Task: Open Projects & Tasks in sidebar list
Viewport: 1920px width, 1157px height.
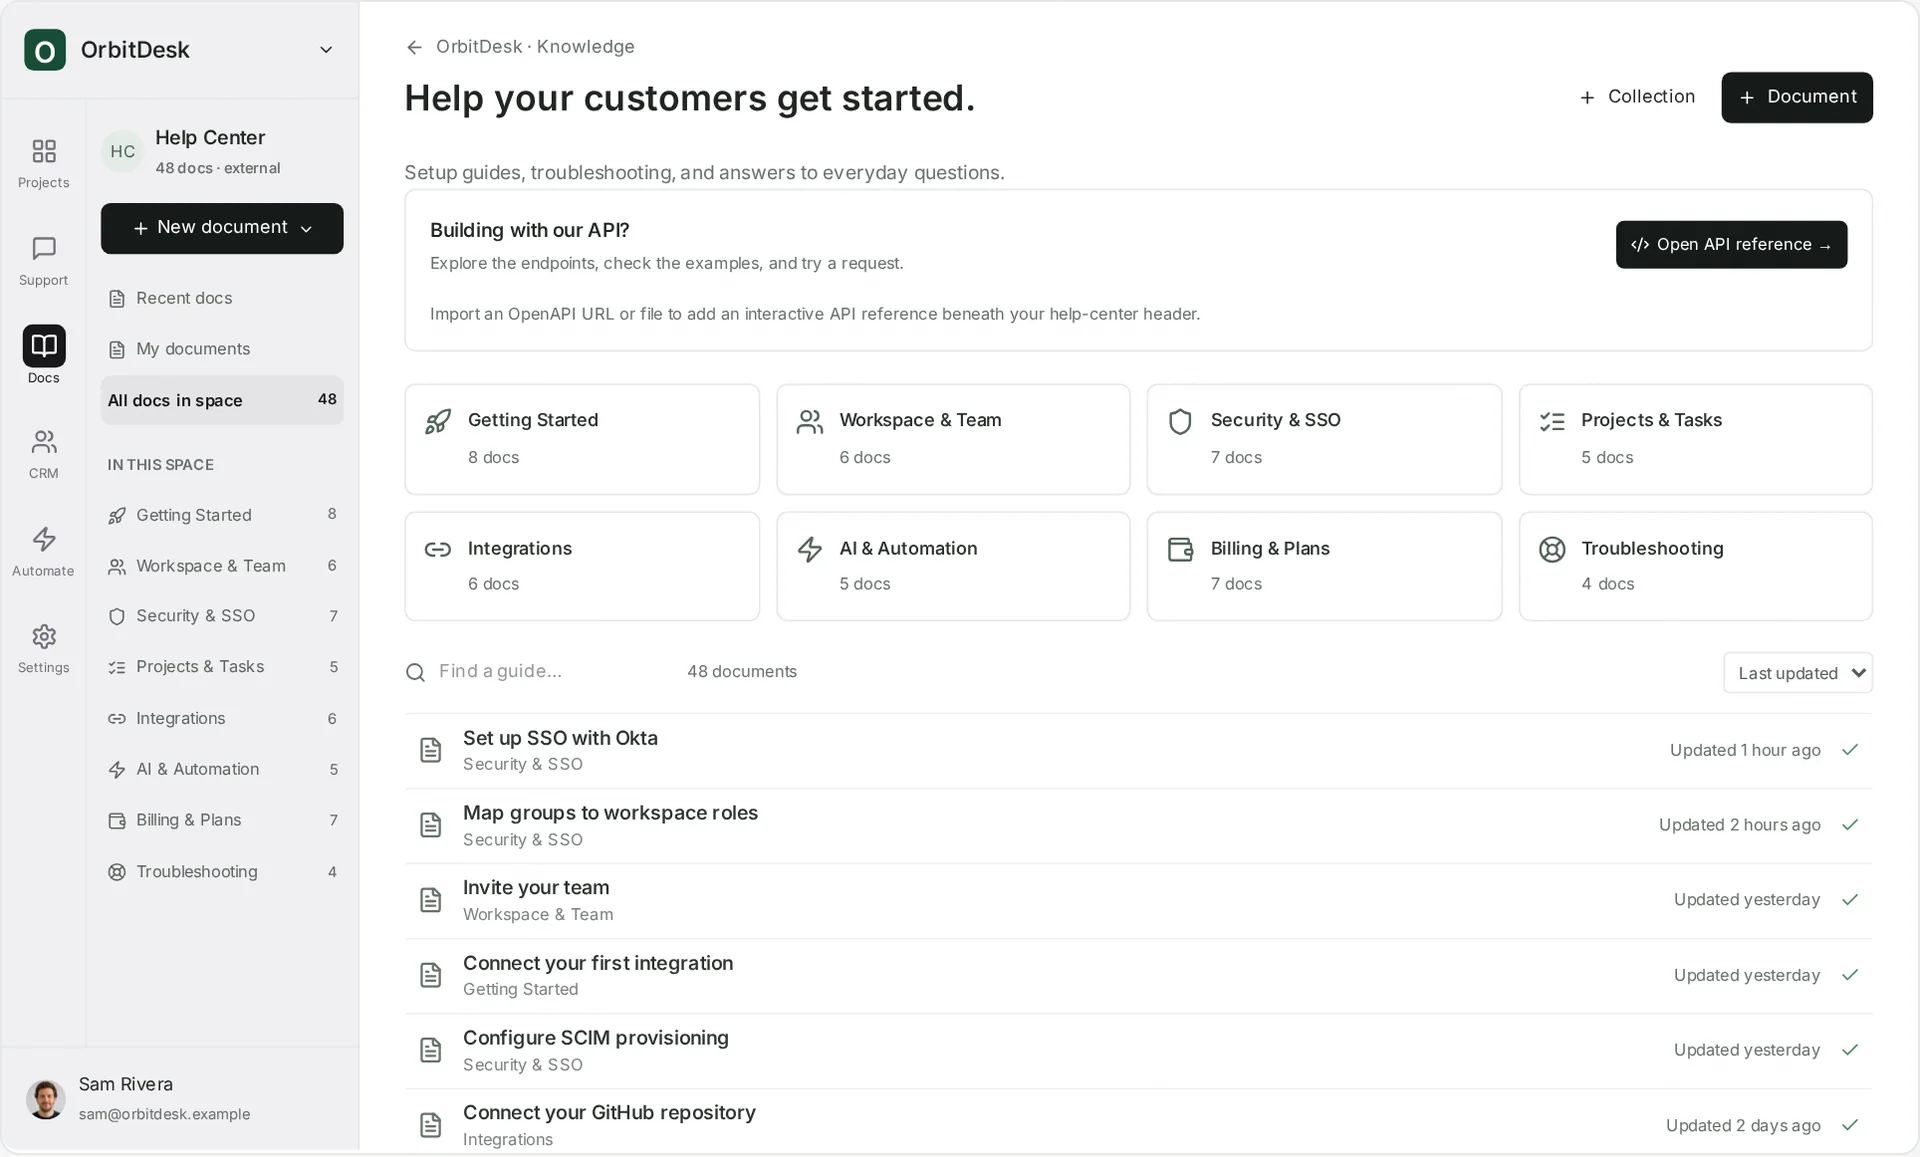Action: (x=222, y=667)
